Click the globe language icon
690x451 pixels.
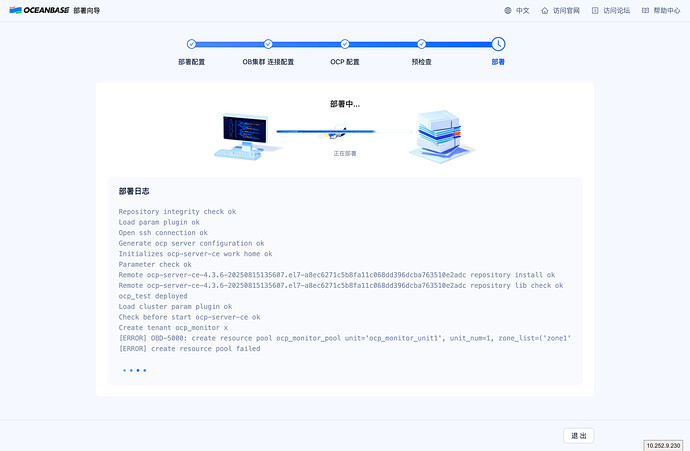coord(508,10)
